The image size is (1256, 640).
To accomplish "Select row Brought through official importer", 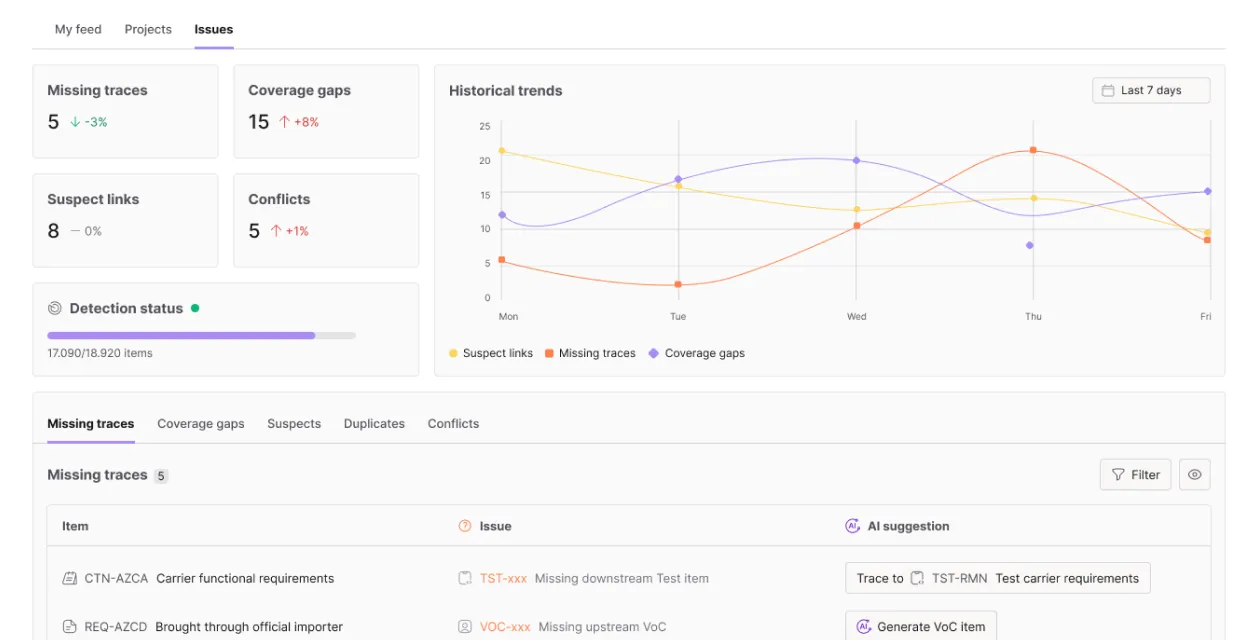I will (628, 627).
